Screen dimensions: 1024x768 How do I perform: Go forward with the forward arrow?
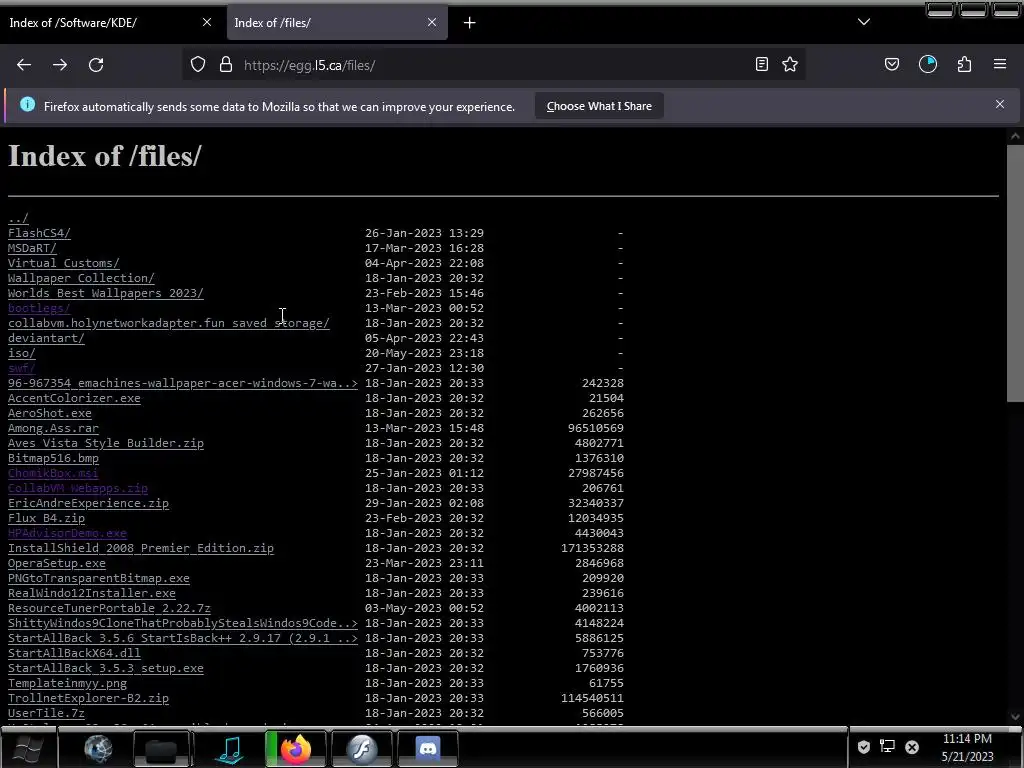[x=60, y=65]
